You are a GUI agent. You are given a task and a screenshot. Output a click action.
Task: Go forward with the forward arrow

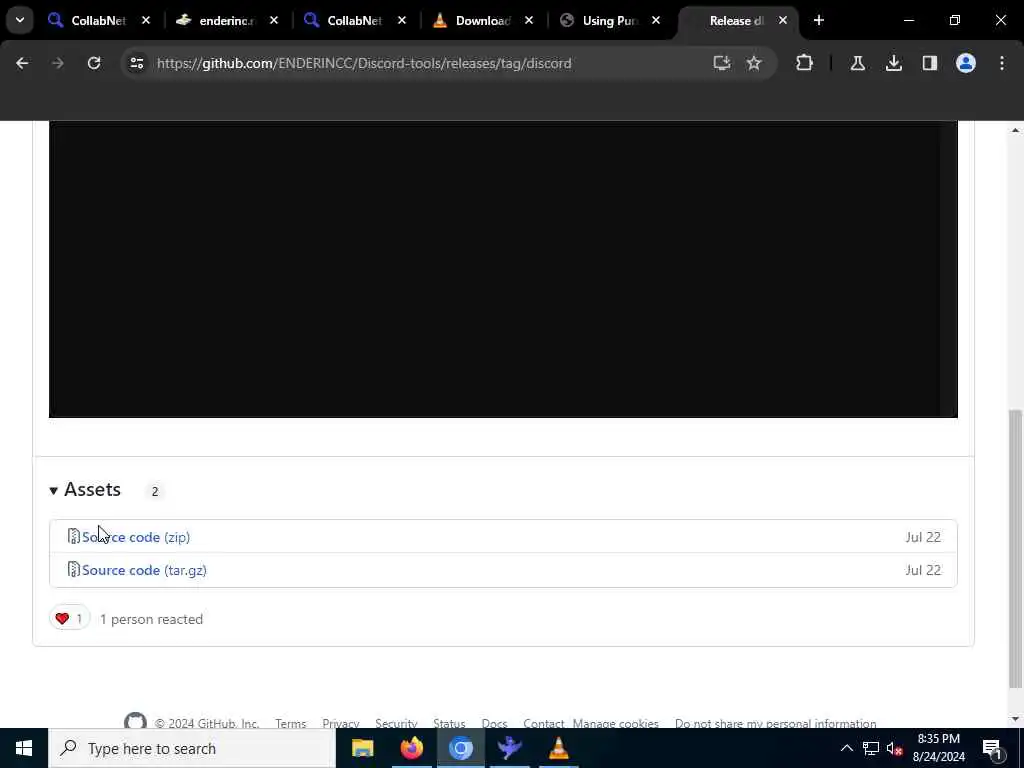pyautogui.click(x=57, y=63)
